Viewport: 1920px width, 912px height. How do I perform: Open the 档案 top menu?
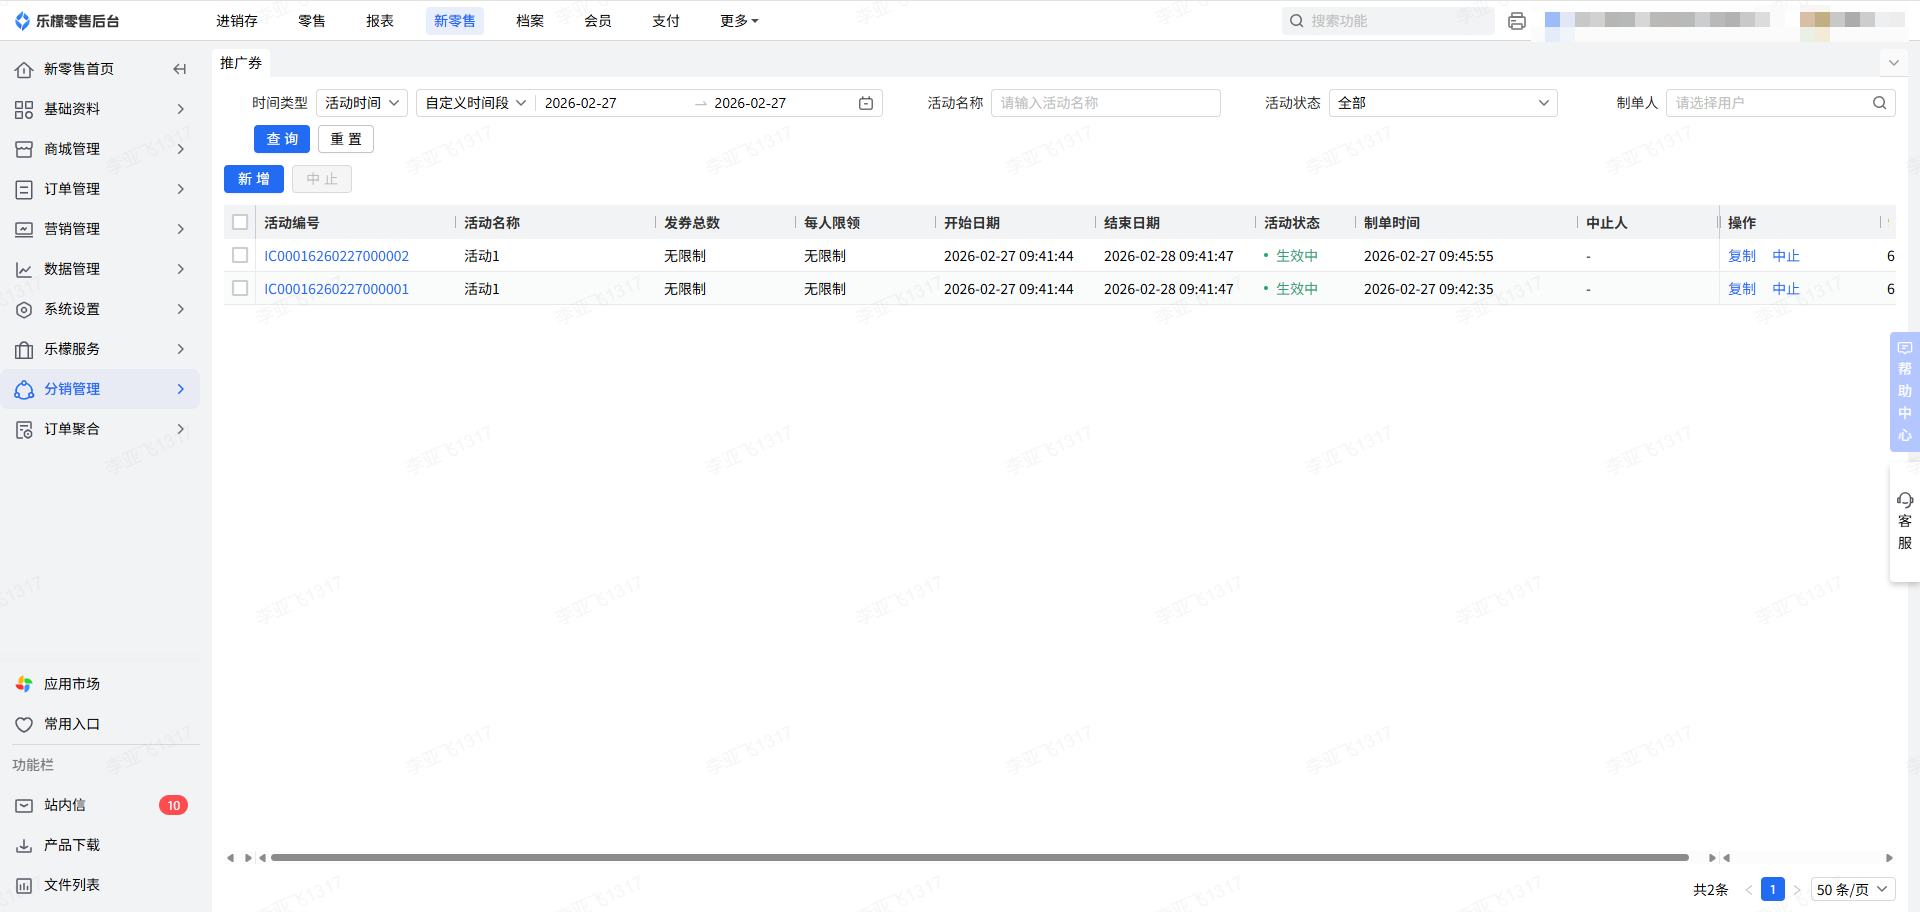[530, 21]
